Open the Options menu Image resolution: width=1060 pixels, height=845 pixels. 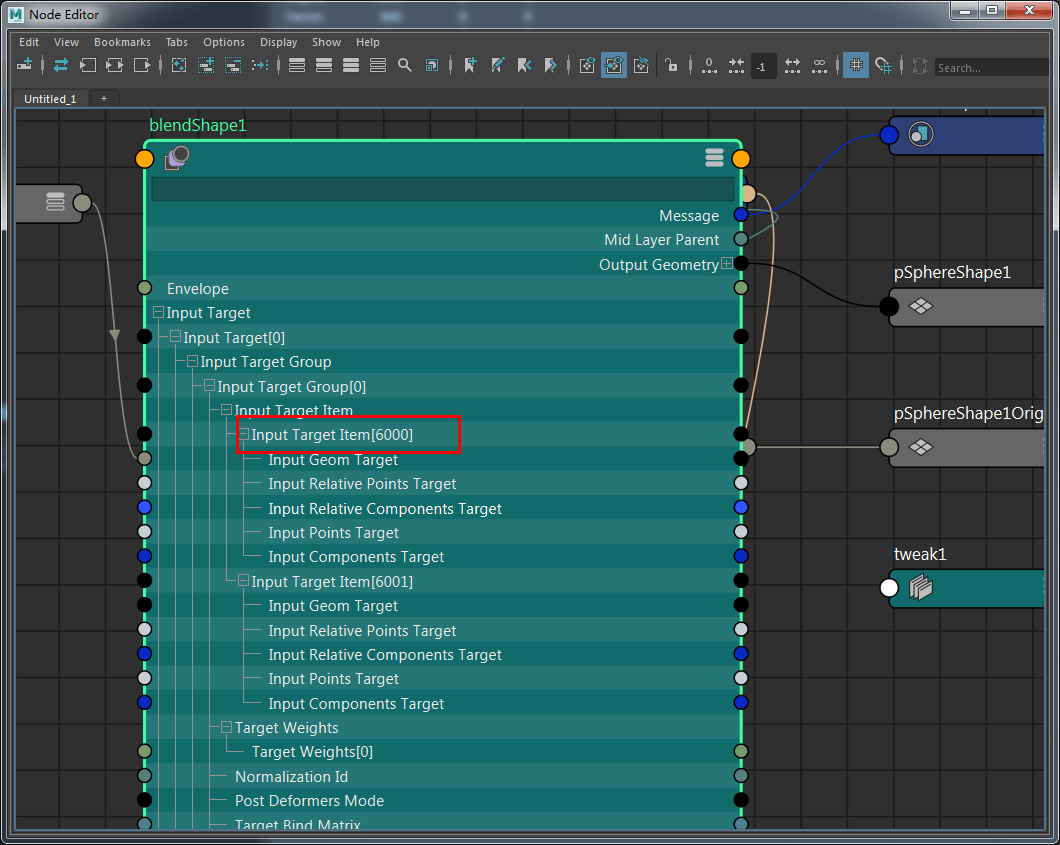[x=224, y=42]
